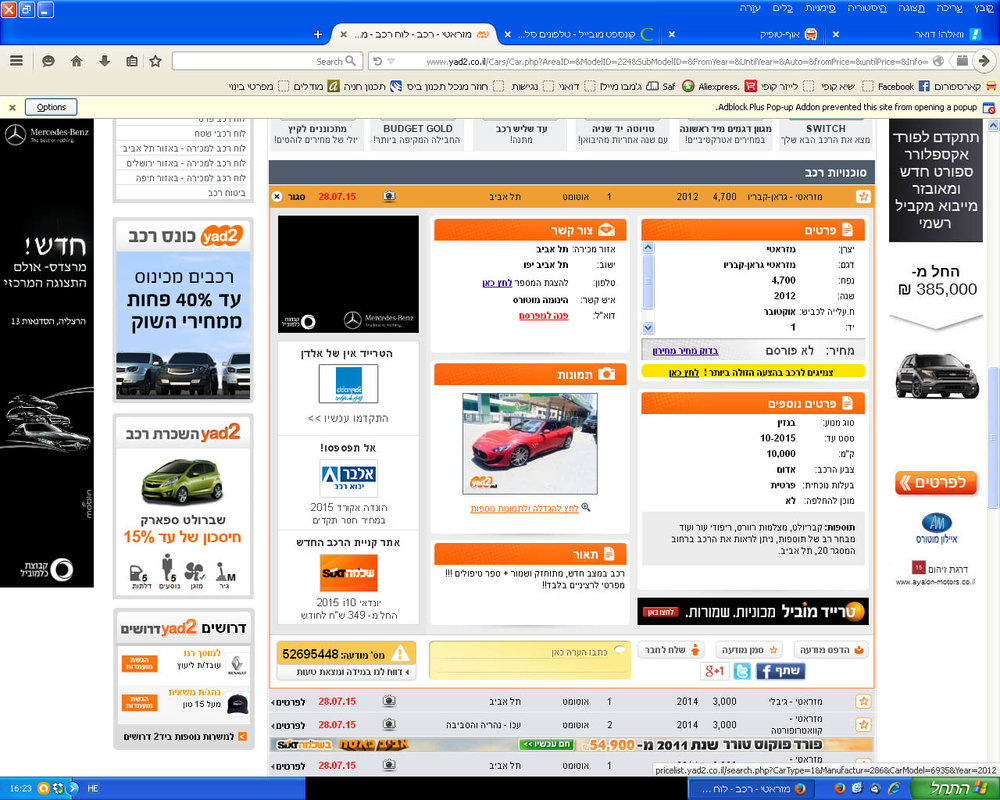Click the שלח לחבר button
Image resolution: width=1000 pixels, height=800 pixels.
[672, 650]
